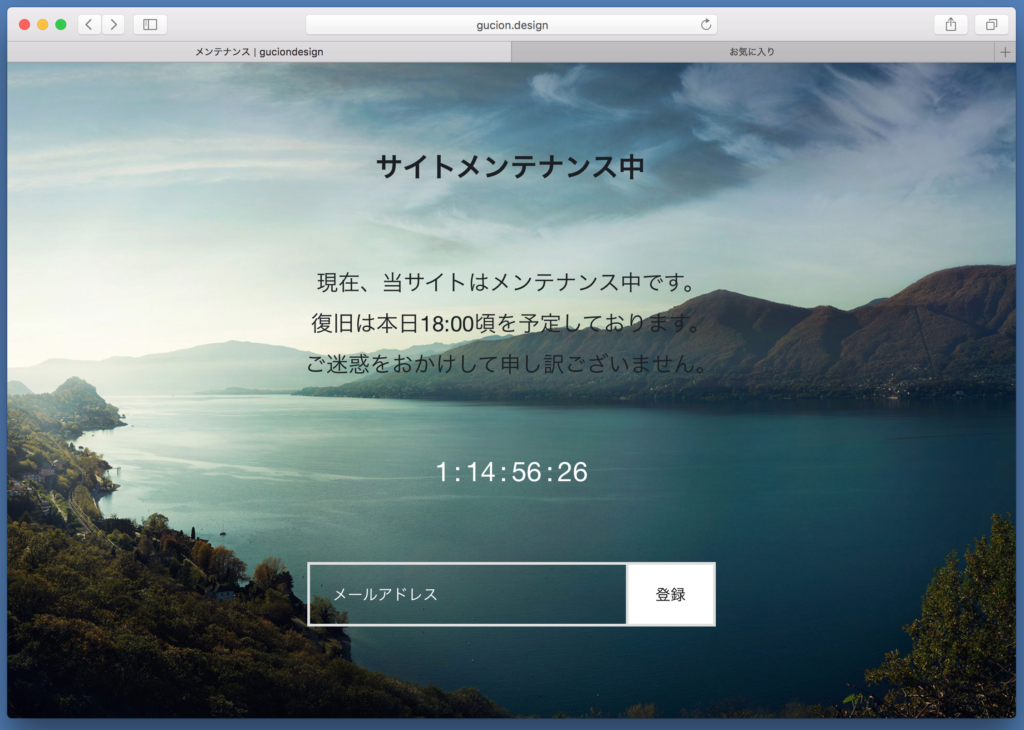The image size is (1024, 730).
Task: Click the gucion.design address bar
Action: point(511,25)
